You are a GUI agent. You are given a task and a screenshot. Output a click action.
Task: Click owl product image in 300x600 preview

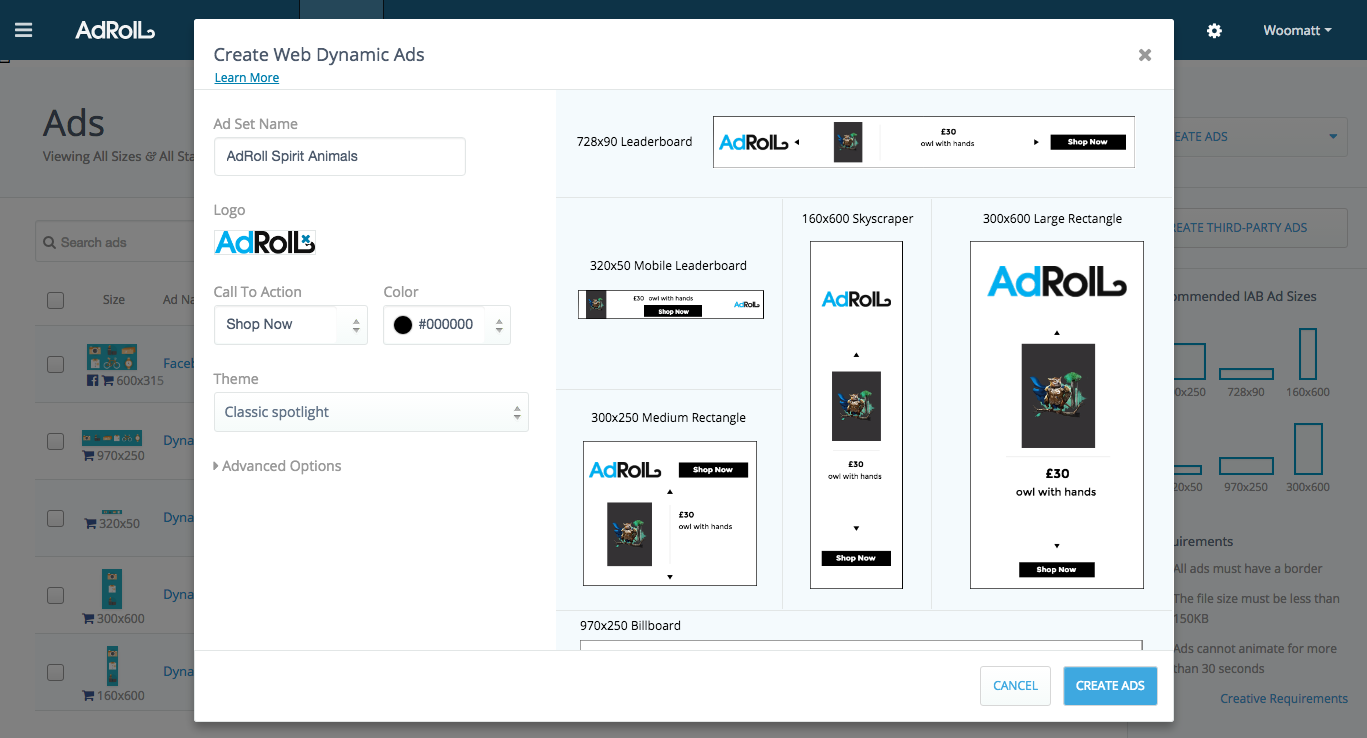click(1058, 395)
